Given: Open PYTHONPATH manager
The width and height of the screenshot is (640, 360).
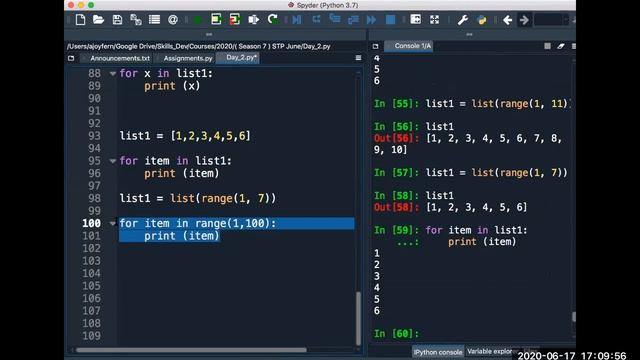Looking at the screenshot, I should tap(482, 20).
